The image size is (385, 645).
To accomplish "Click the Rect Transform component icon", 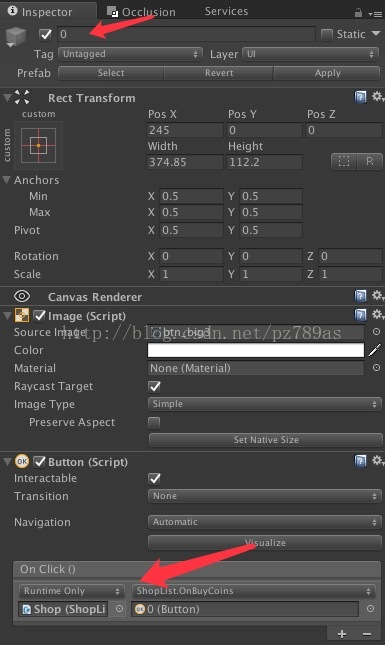I will [x=22, y=97].
